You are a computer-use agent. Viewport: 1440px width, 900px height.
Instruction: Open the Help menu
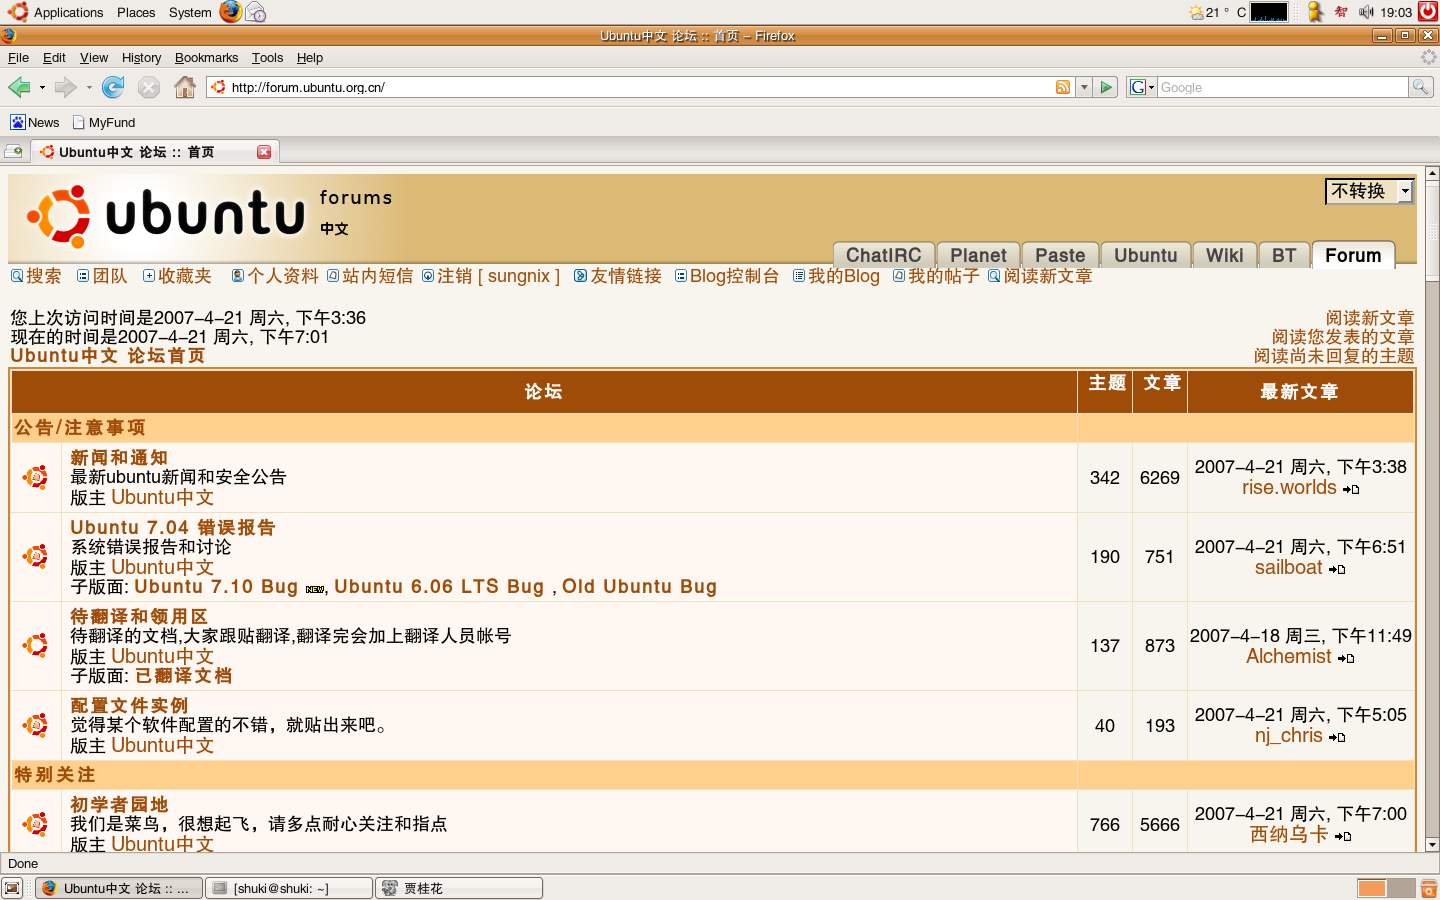point(310,58)
